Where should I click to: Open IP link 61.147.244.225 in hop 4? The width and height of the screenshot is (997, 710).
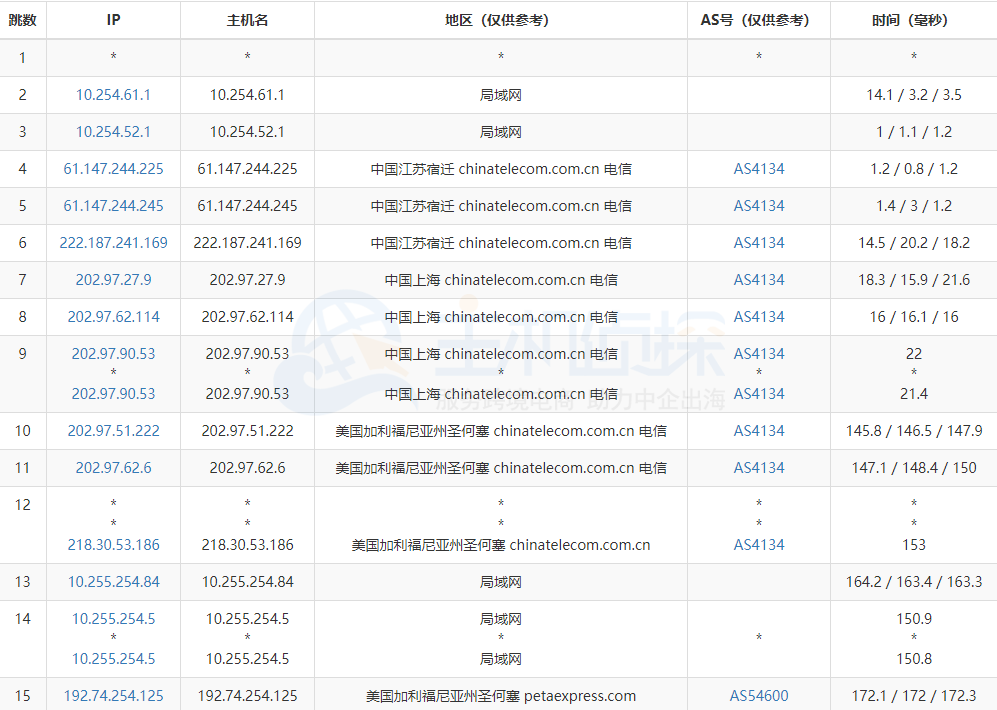tap(113, 169)
